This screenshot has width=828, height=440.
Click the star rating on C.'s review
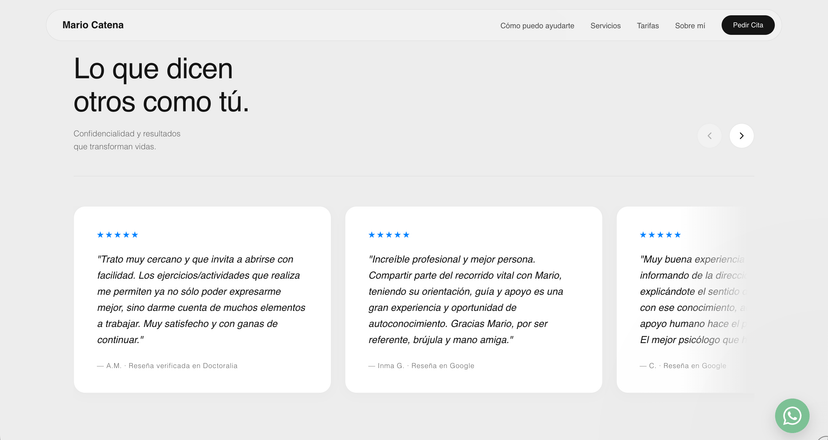[661, 235]
